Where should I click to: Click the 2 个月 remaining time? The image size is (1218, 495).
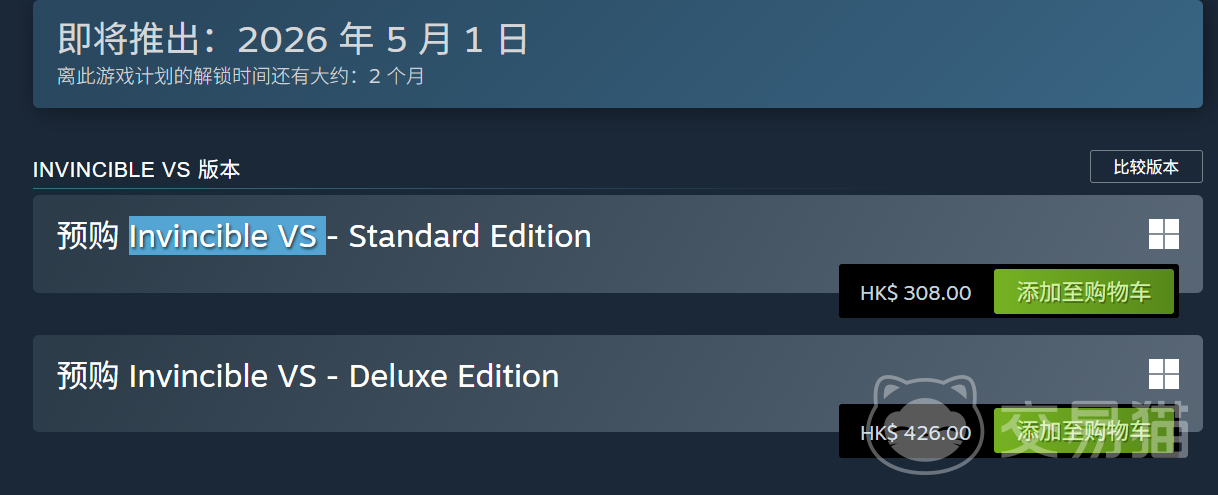(x=397, y=76)
